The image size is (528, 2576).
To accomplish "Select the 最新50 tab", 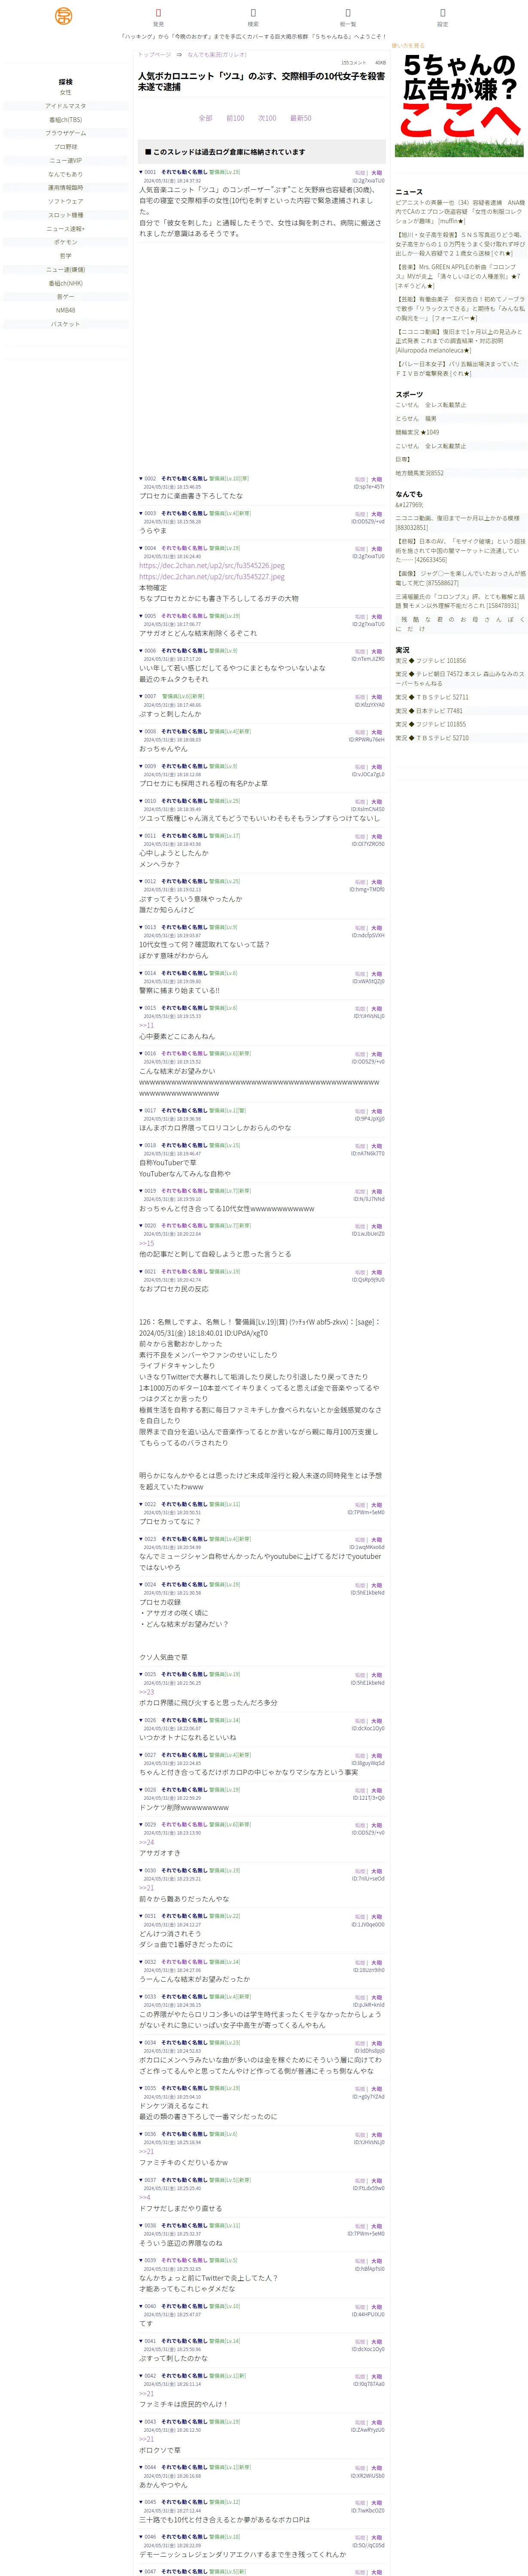I will tap(300, 118).
